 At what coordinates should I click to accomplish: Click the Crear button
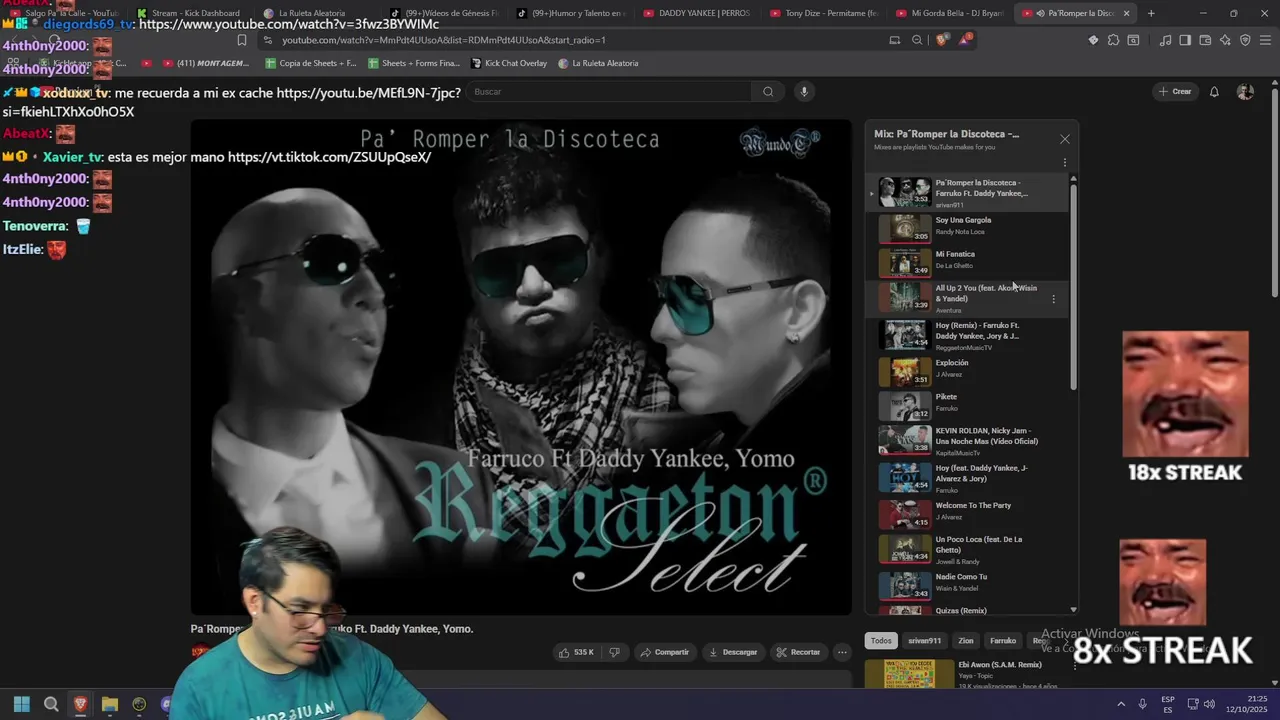(x=1175, y=92)
